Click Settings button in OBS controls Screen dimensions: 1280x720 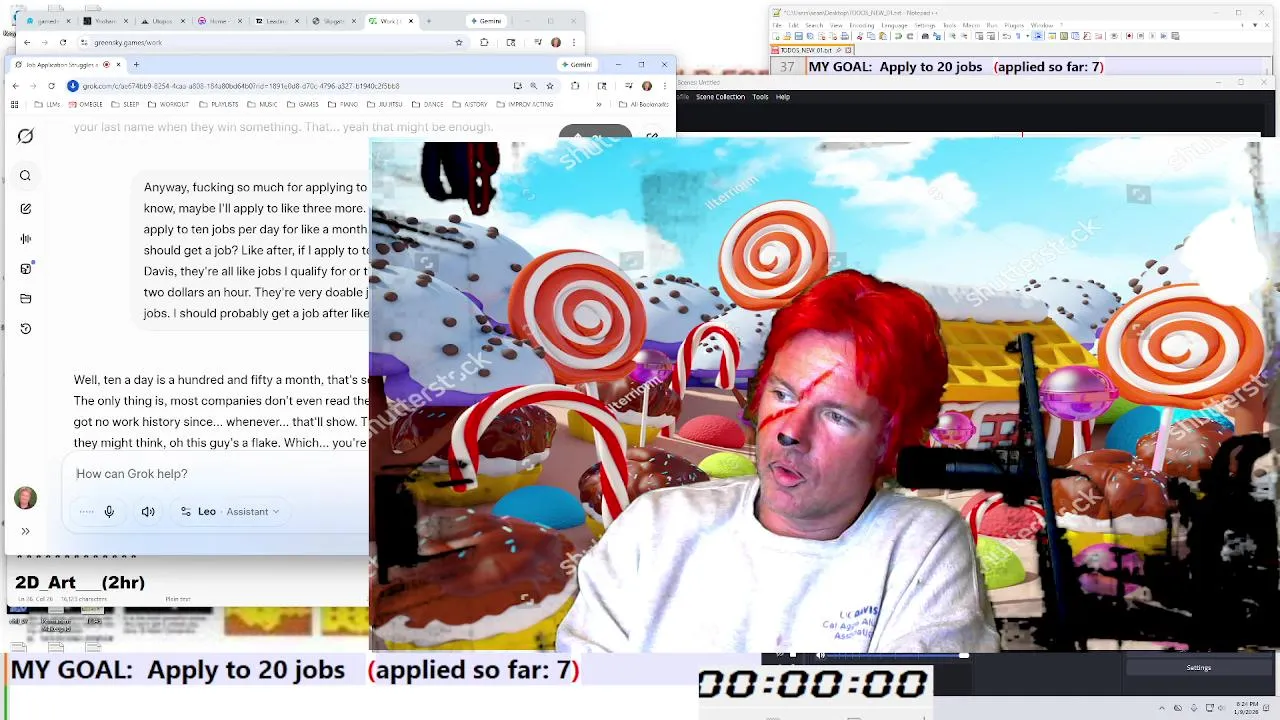[1198, 668]
